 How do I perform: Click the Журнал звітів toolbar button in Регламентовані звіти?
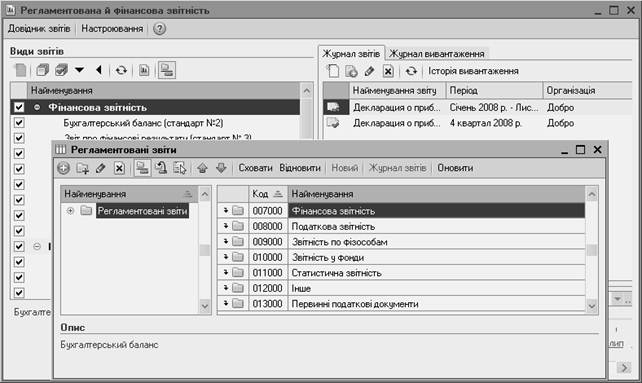pos(398,168)
